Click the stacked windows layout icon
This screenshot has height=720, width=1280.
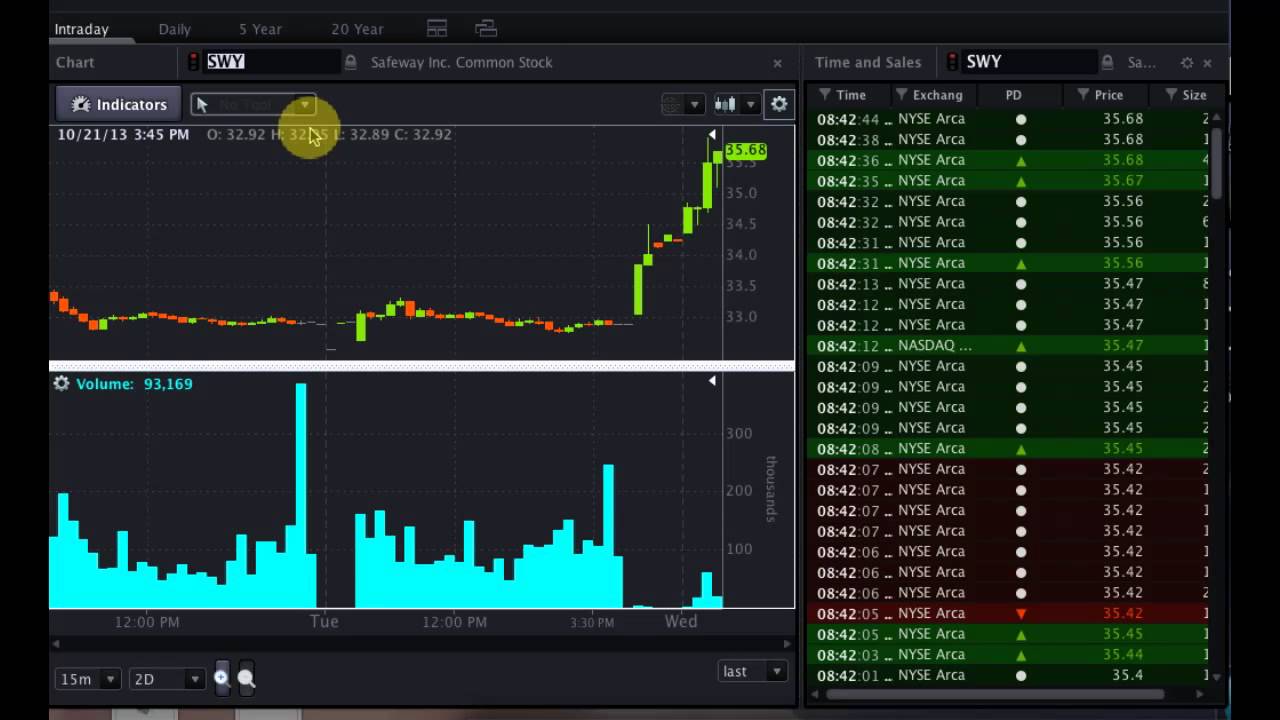pos(486,28)
